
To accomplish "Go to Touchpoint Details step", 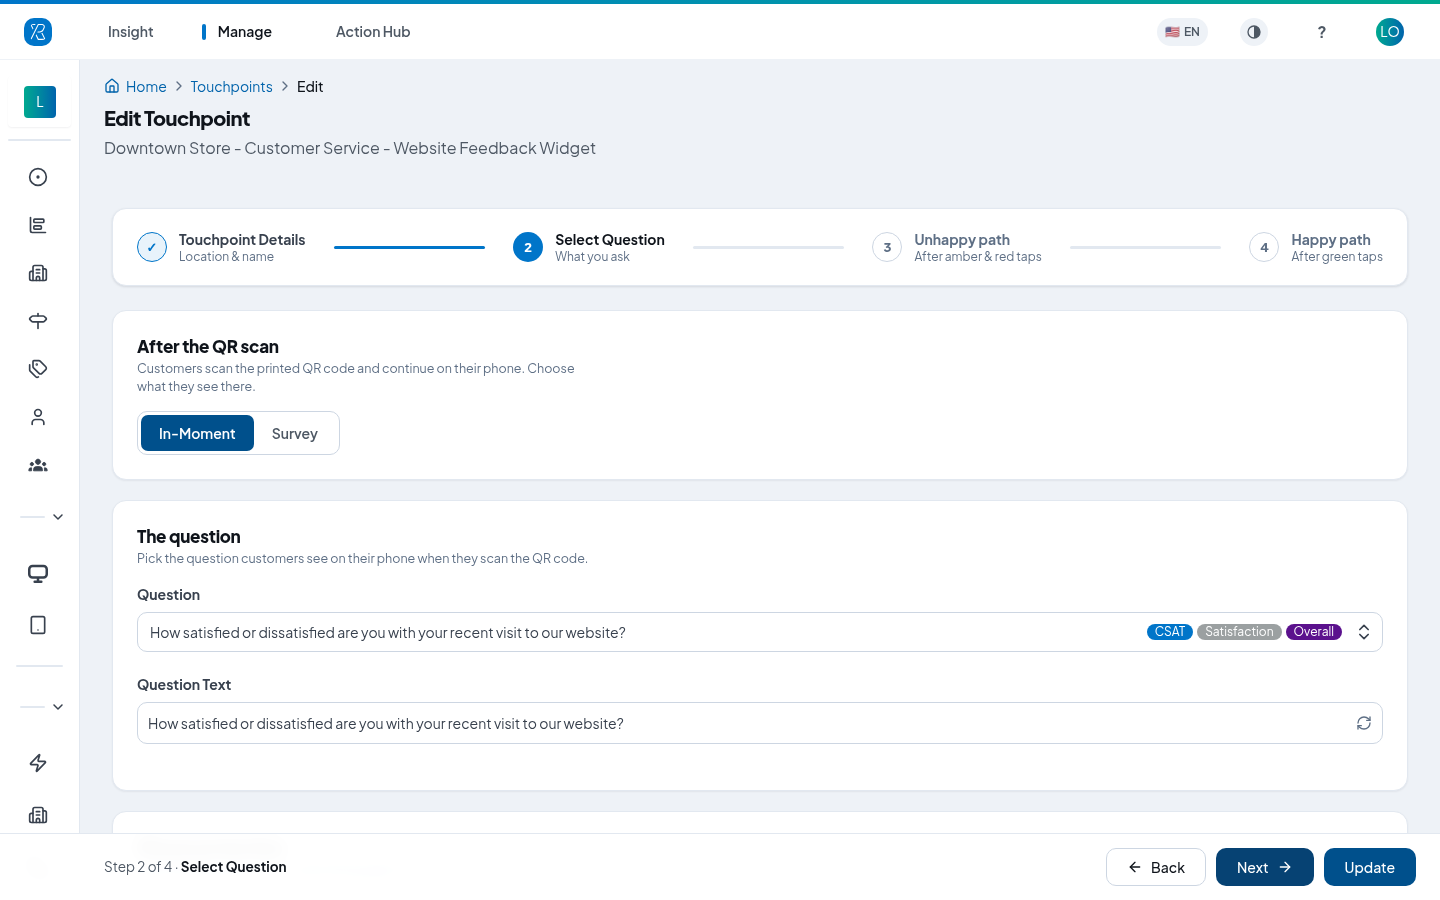I will tap(222, 247).
